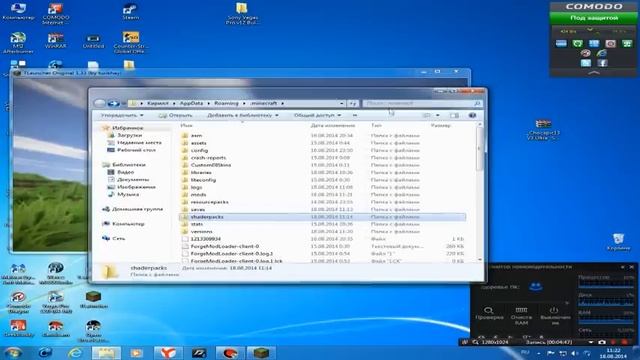
Task: Select the crash-reports folder
Action: pos(208,158)
